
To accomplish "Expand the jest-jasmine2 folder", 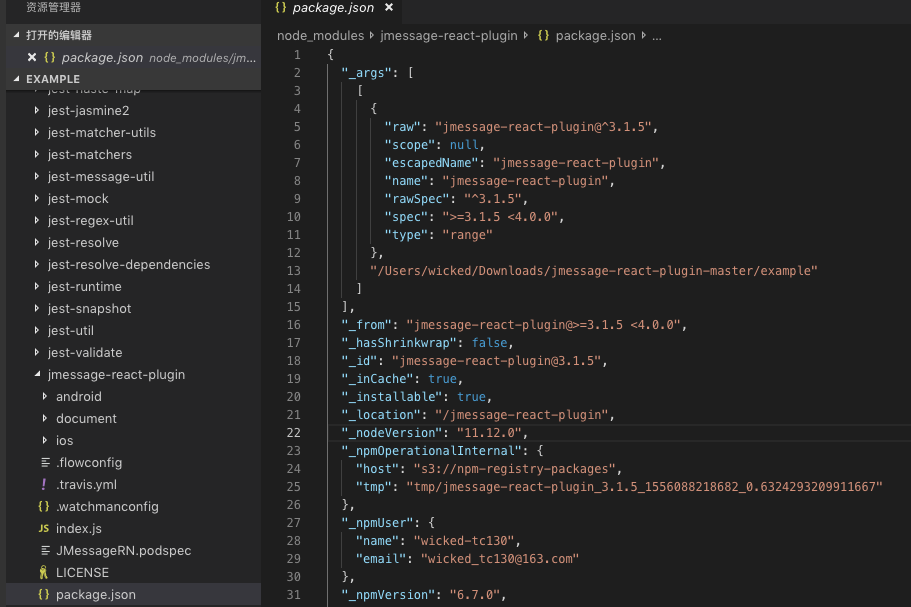I will click(x=37, y=110).
